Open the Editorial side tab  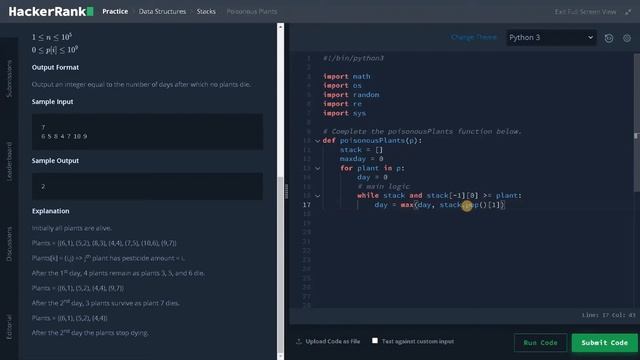tap(9, 327)
